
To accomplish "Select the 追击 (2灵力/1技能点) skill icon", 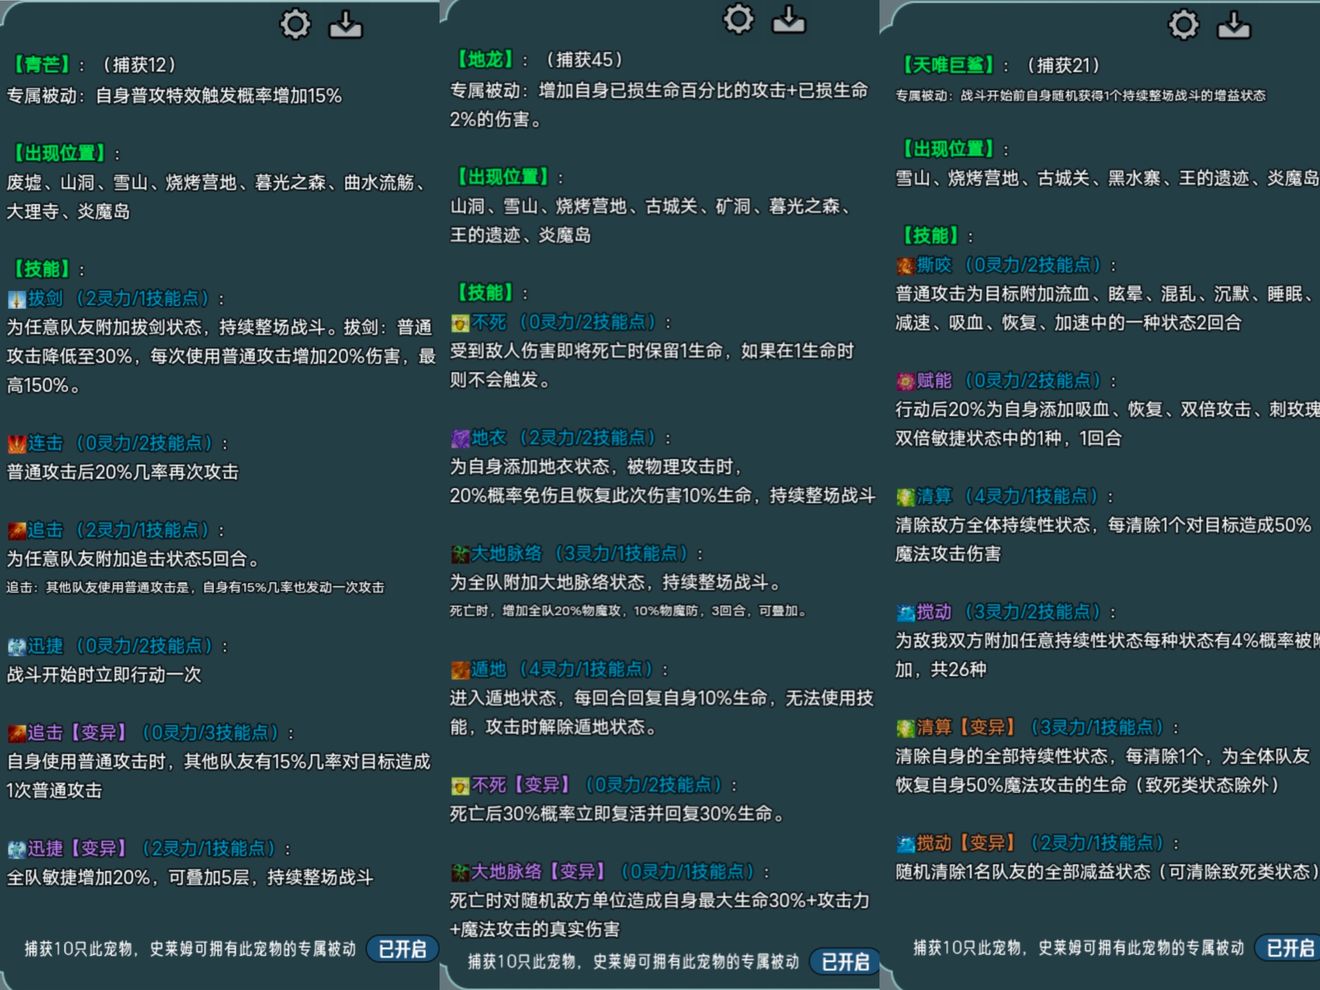I will 16,531.
